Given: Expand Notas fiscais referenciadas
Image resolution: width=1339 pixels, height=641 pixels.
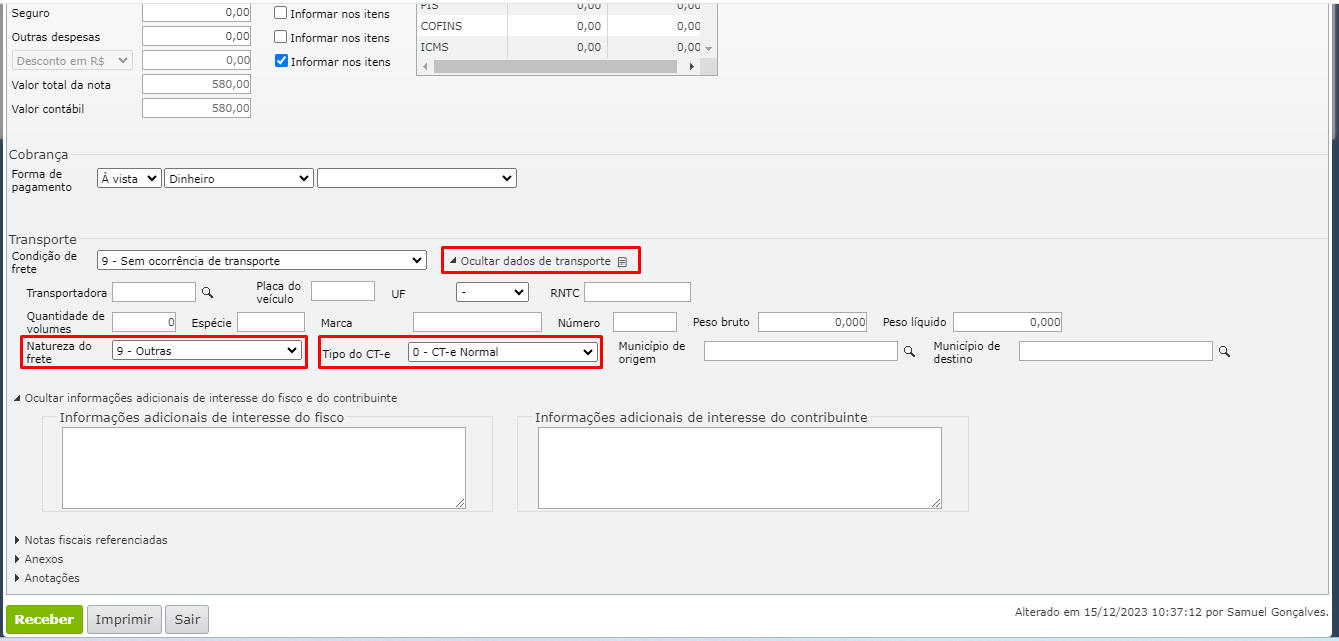Looking at the screenshot, I should [91, 540].
